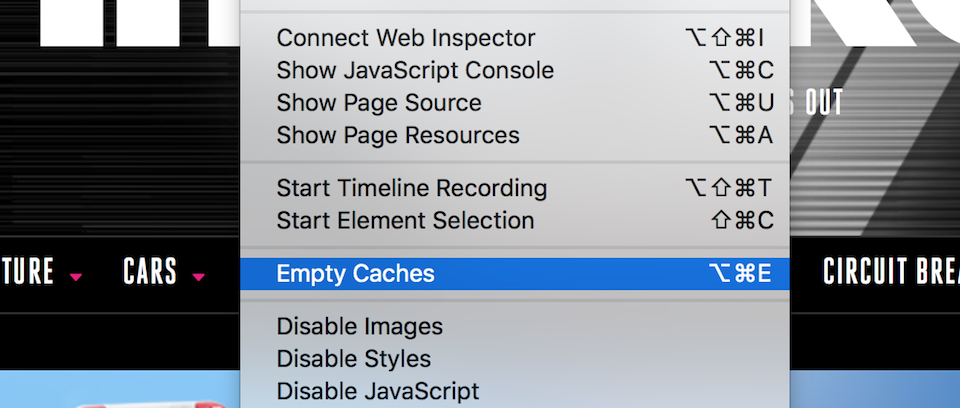Toggle the Disable JavaScript option
This screenshot has width=960, height=408.
pyautogui.click(x=514, y=391)
